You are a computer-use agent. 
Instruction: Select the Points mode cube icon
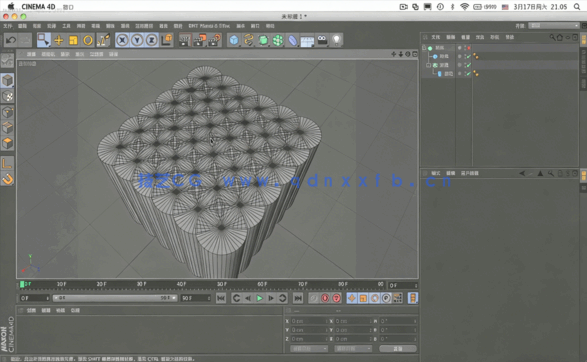(7, 112)
